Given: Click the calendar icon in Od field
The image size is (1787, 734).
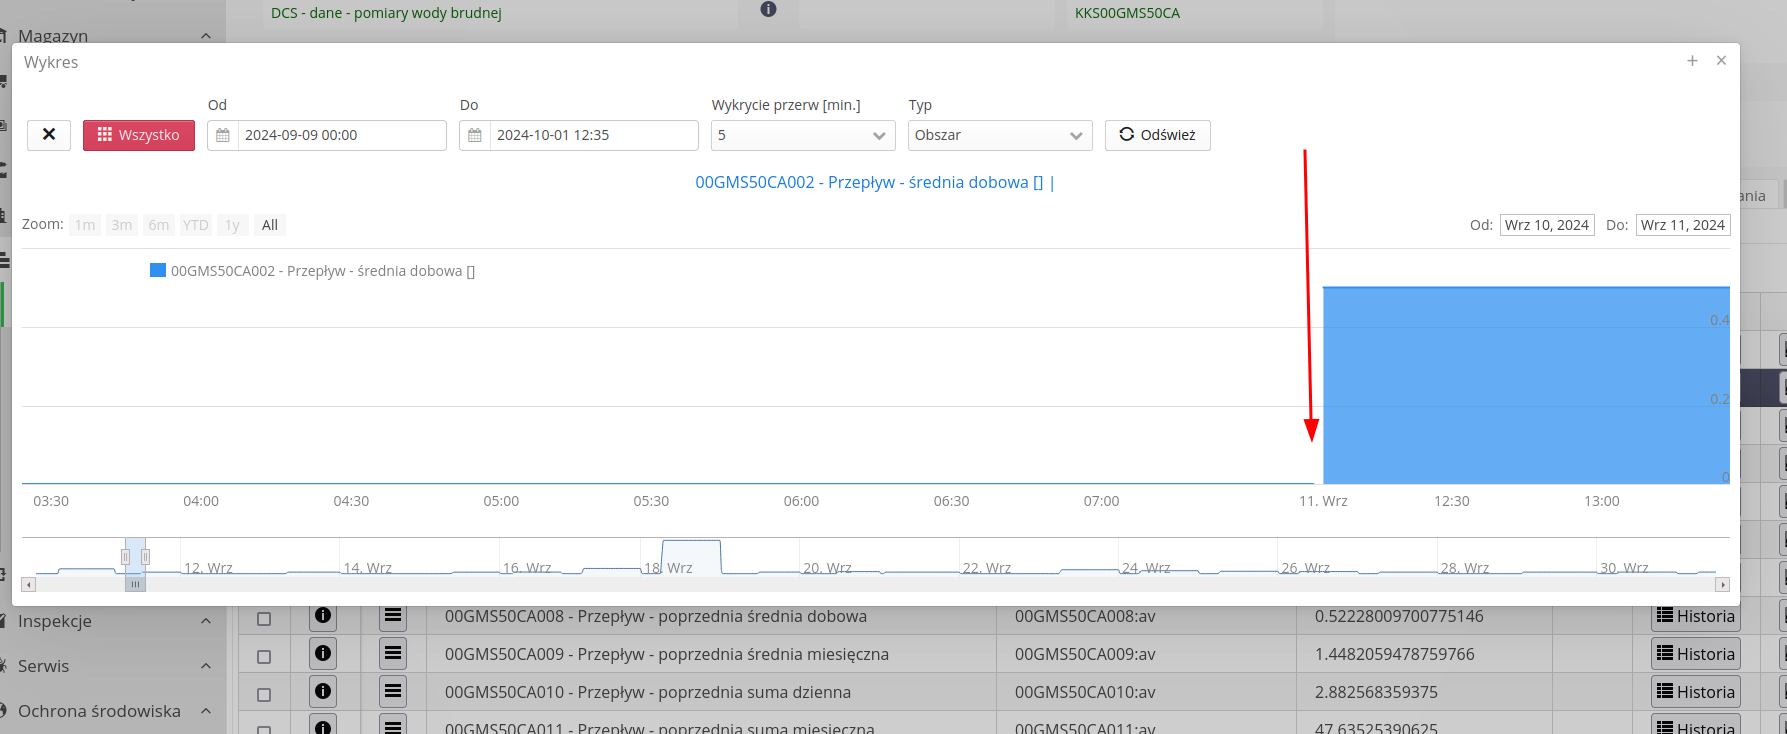Looking at the screenshot, I should (x=223, y=135).
